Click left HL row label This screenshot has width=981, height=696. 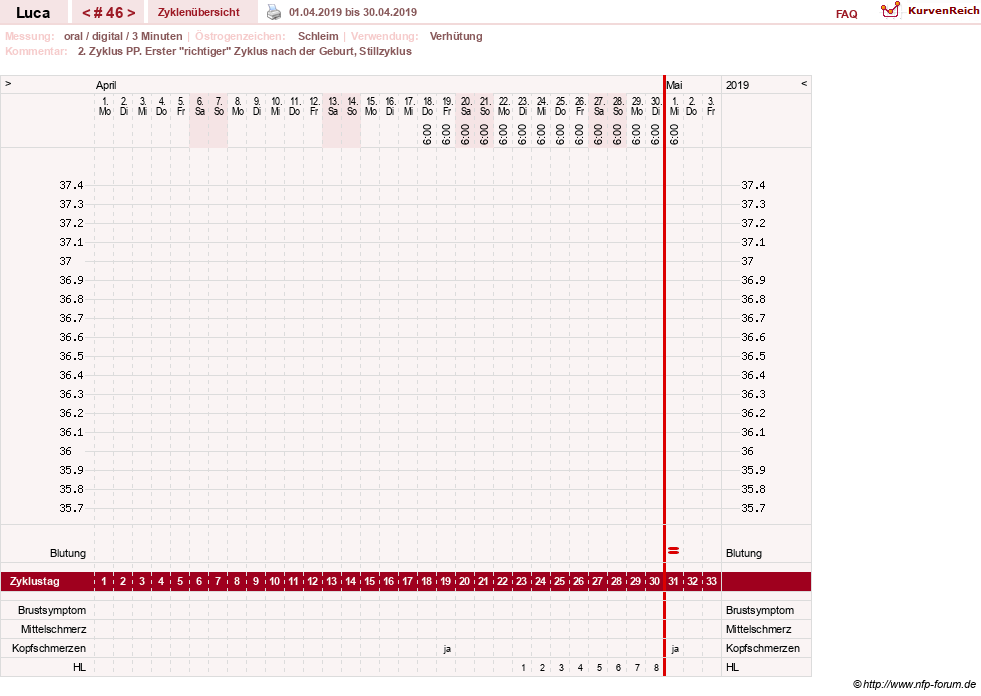tap(79, 667)
